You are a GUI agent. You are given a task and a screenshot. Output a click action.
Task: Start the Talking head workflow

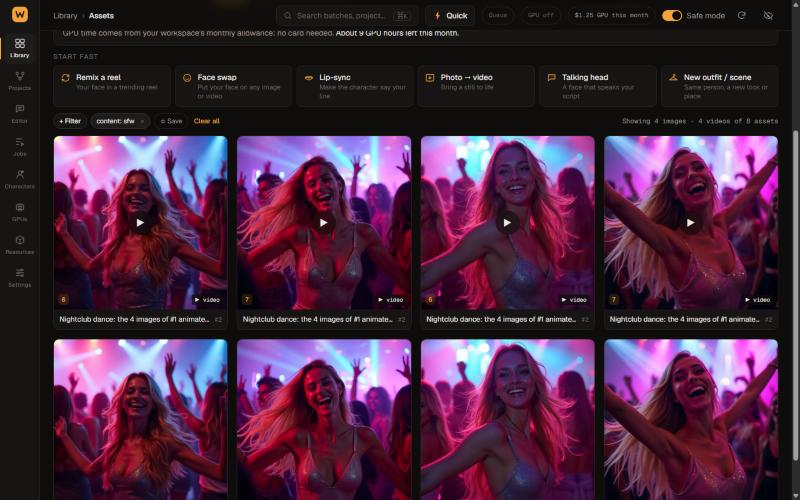pos(598,86)
